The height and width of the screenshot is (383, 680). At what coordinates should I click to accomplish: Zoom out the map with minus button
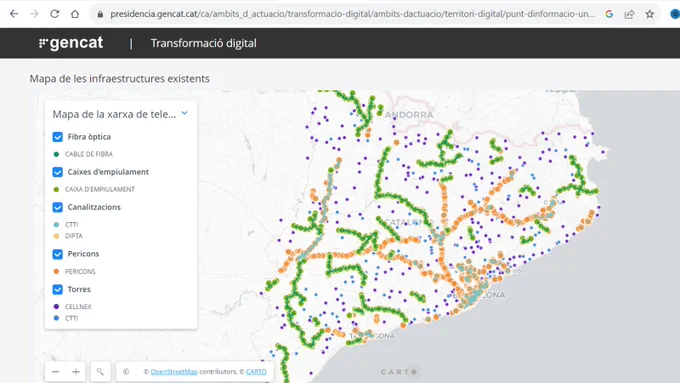[x=55, y=372]
